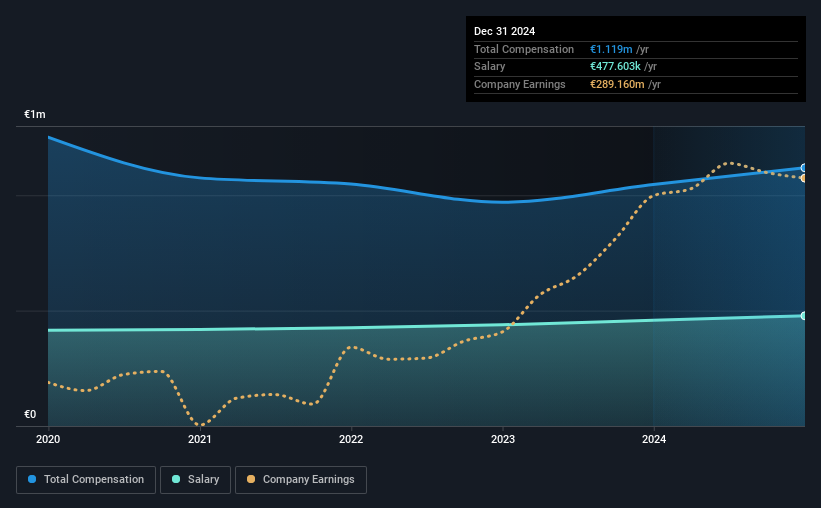Click the €1.119m total compensation value
The image size is (821, 508).
tap(611, 49)
